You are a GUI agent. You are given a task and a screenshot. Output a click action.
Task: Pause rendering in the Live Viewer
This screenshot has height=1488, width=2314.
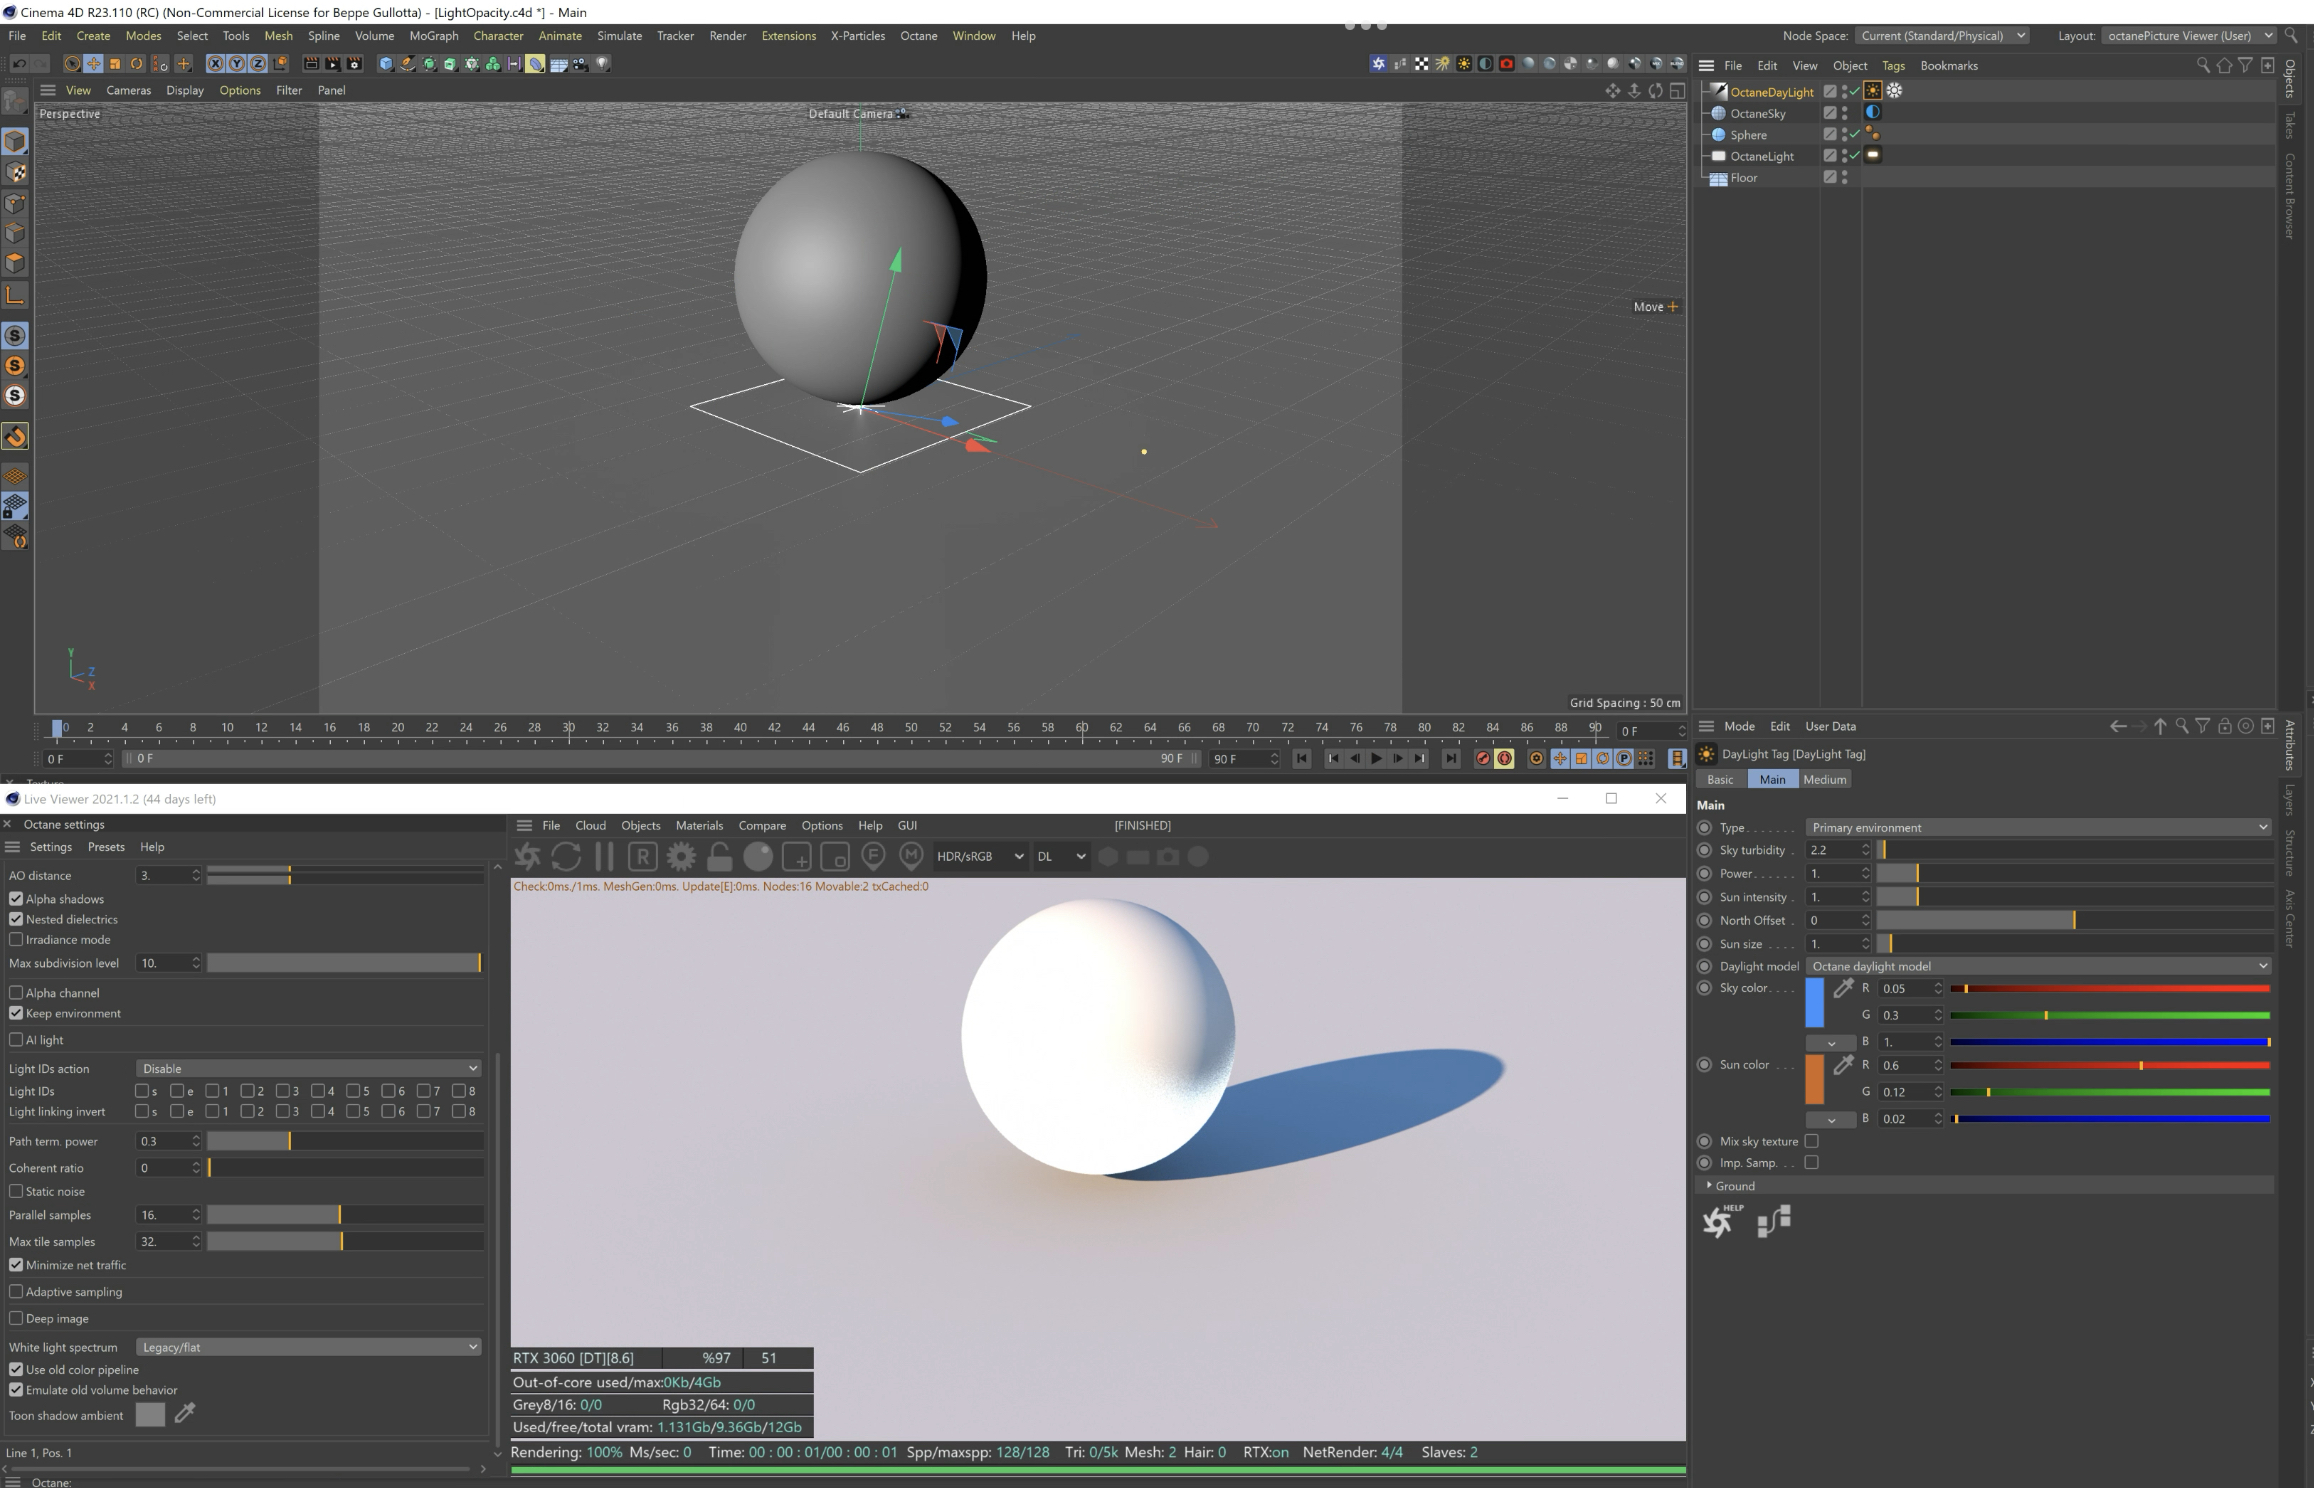pos(604,857)
